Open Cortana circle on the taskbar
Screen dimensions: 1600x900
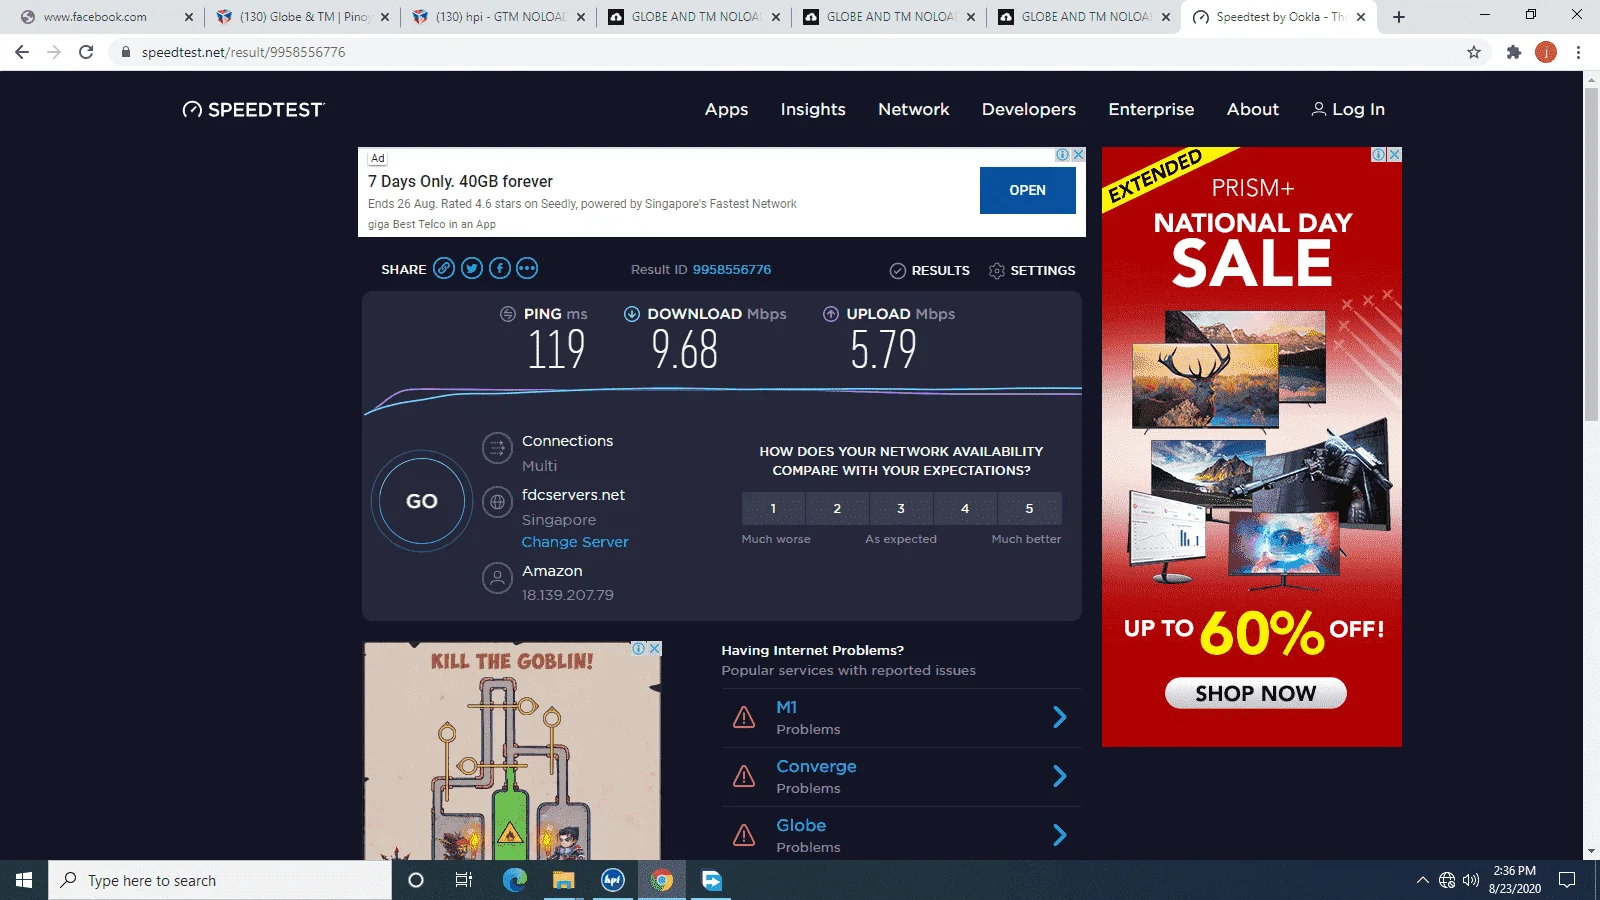pos(416,880)
